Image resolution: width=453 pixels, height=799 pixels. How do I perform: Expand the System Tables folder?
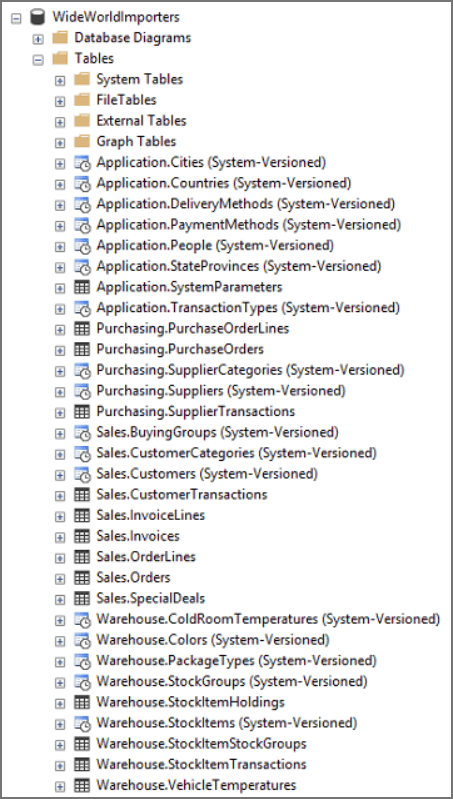click(60, 80)
